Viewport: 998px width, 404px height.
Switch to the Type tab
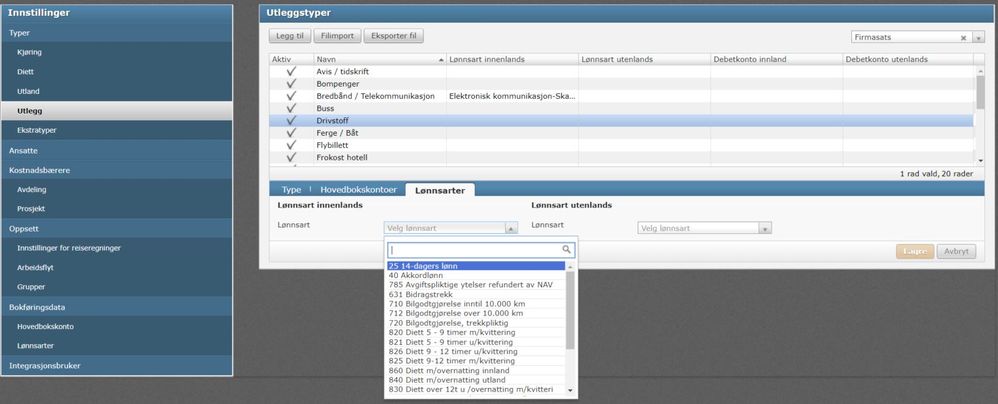[292, 190]
